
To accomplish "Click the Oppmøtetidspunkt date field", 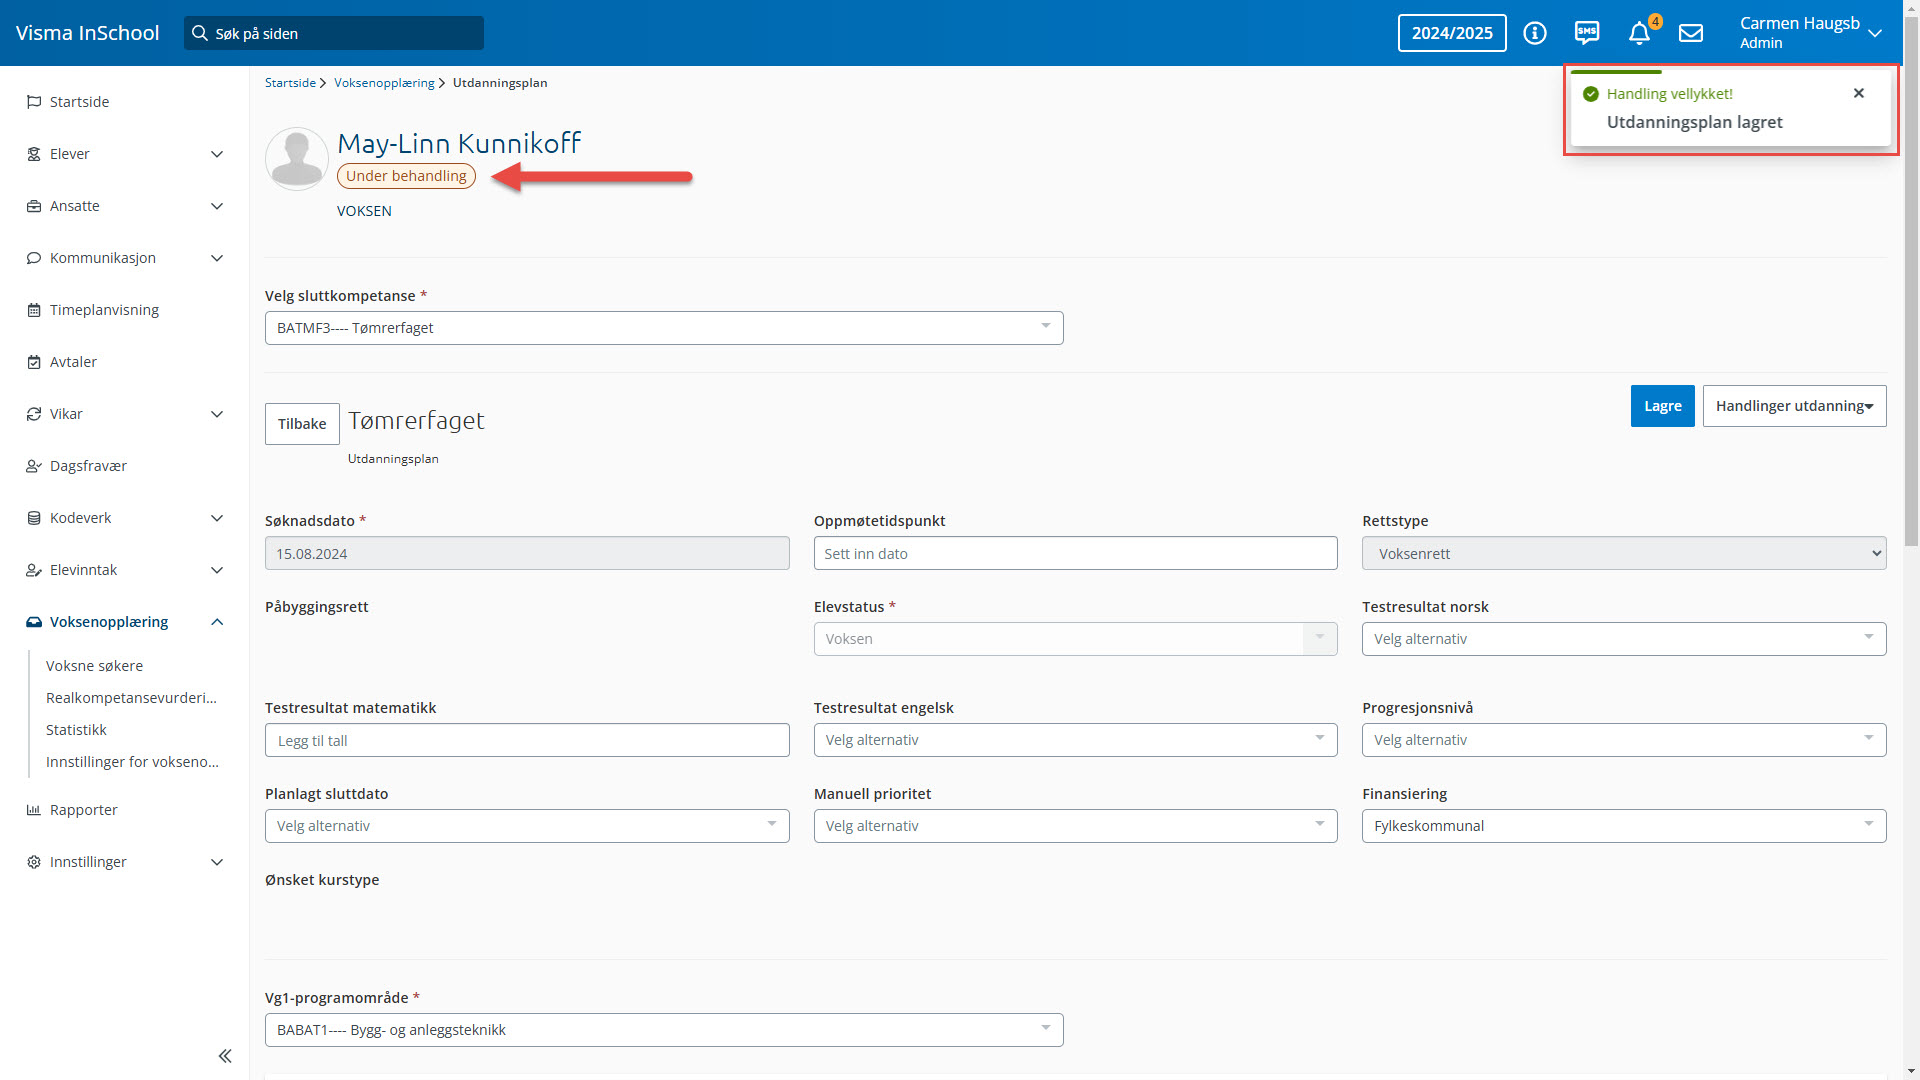I will click(x=1075, y=554).
